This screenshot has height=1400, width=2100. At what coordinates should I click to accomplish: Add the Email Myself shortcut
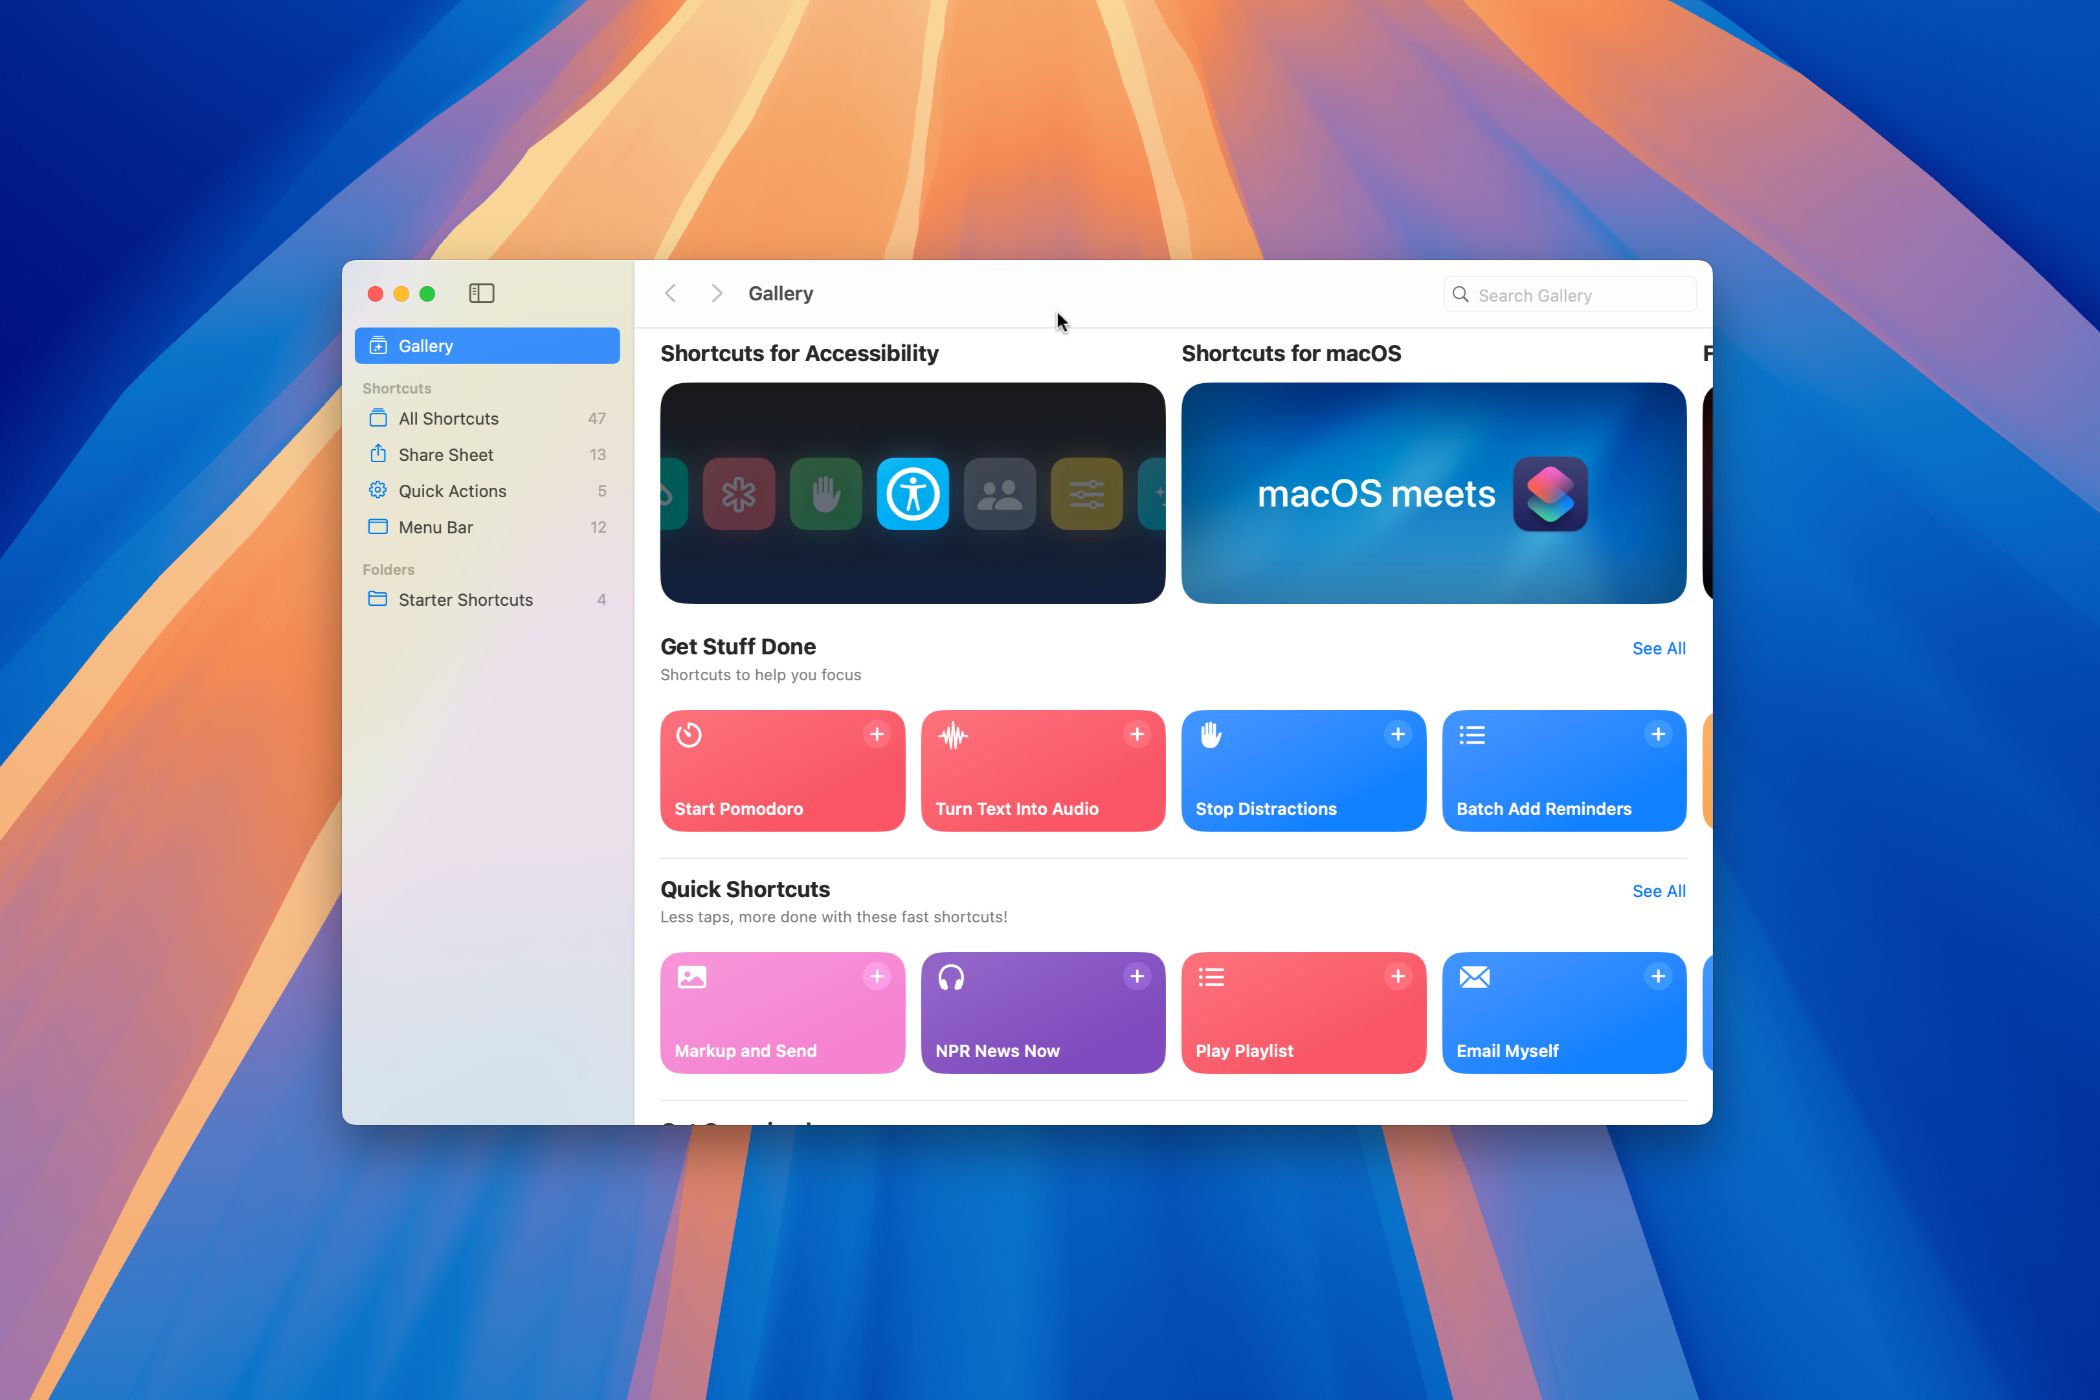[1657, 977]
